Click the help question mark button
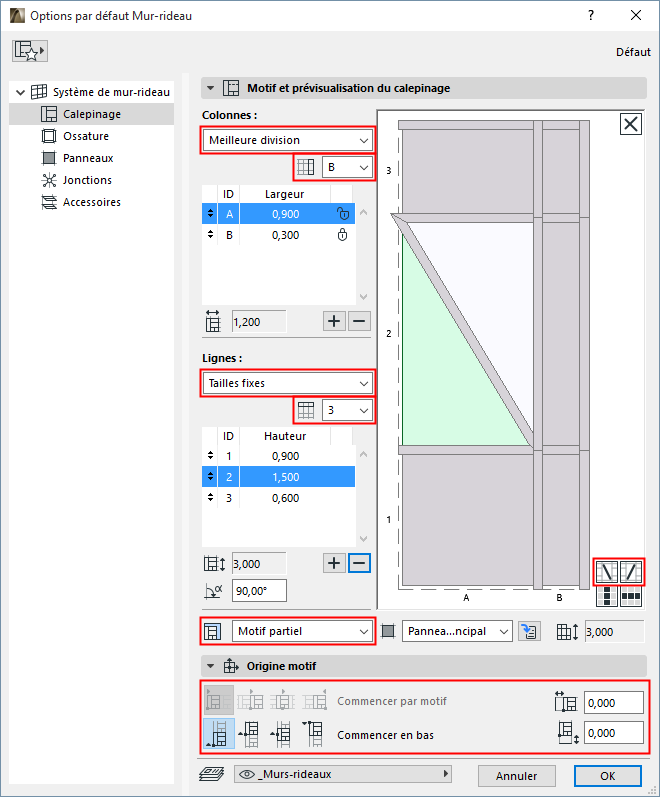Viewport: 660px width, 797px height. [591, 15]
